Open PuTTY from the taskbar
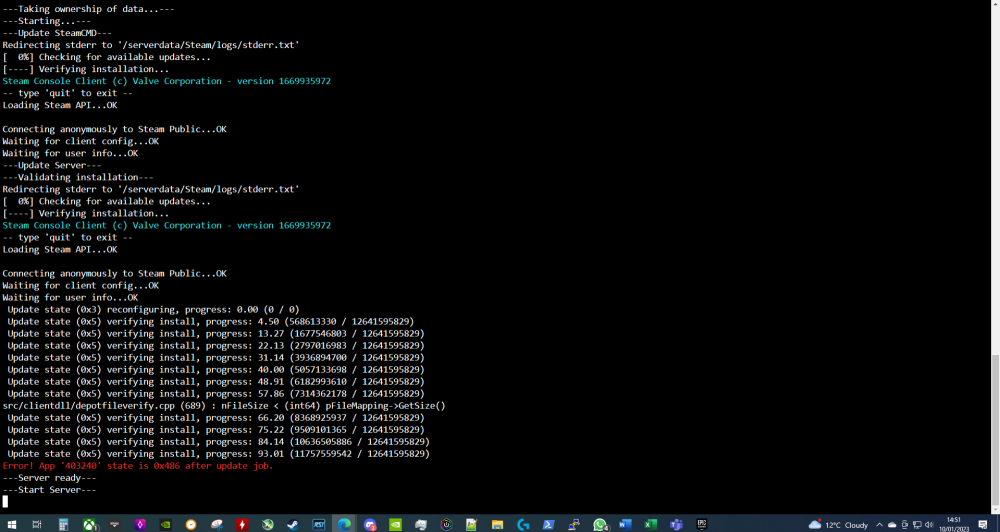The image size is (1000, 532). (x=574, y=524)
